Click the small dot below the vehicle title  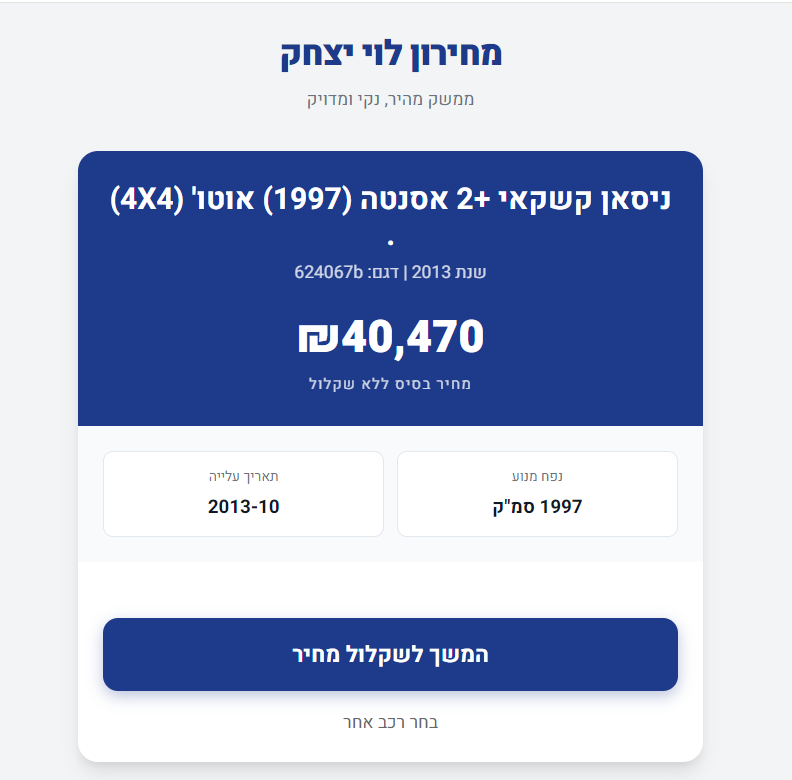coord(390,242)
